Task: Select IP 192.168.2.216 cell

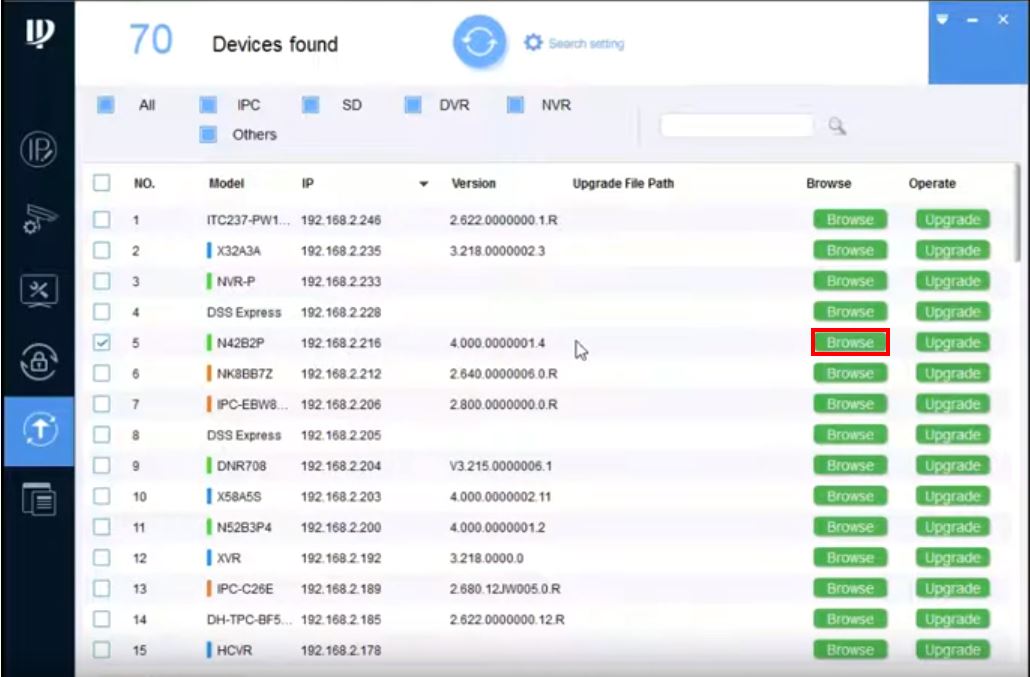Action: click(x=341, y=343)
